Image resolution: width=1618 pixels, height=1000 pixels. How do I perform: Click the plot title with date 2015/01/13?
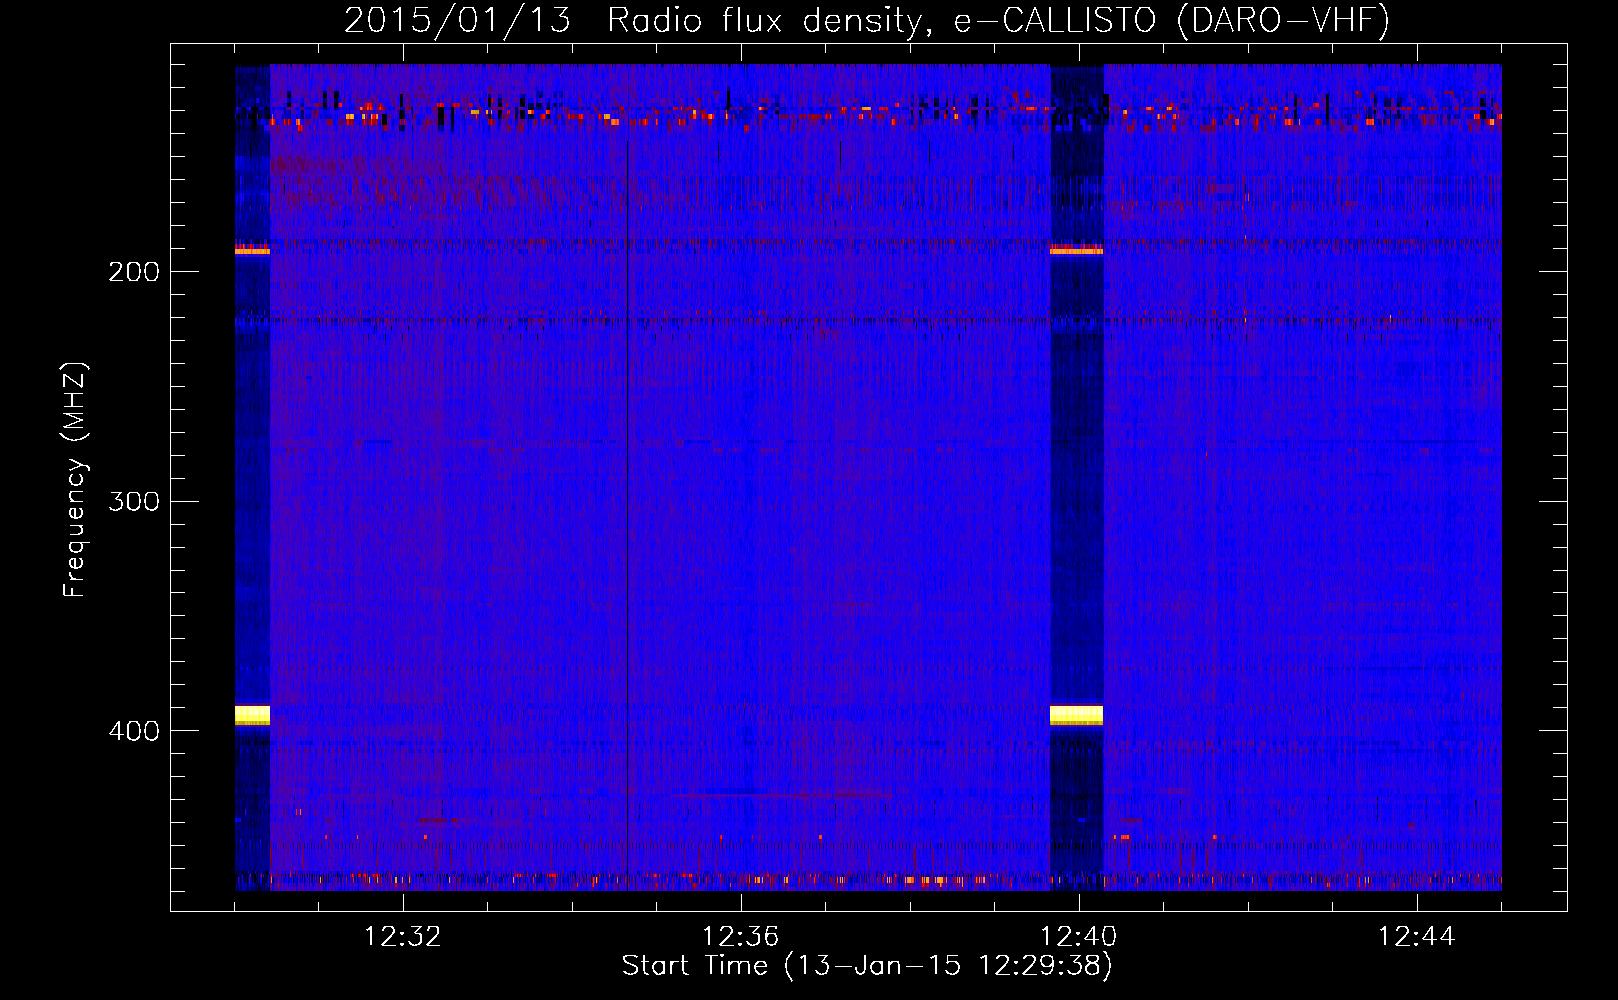click(x=867, y=21)
